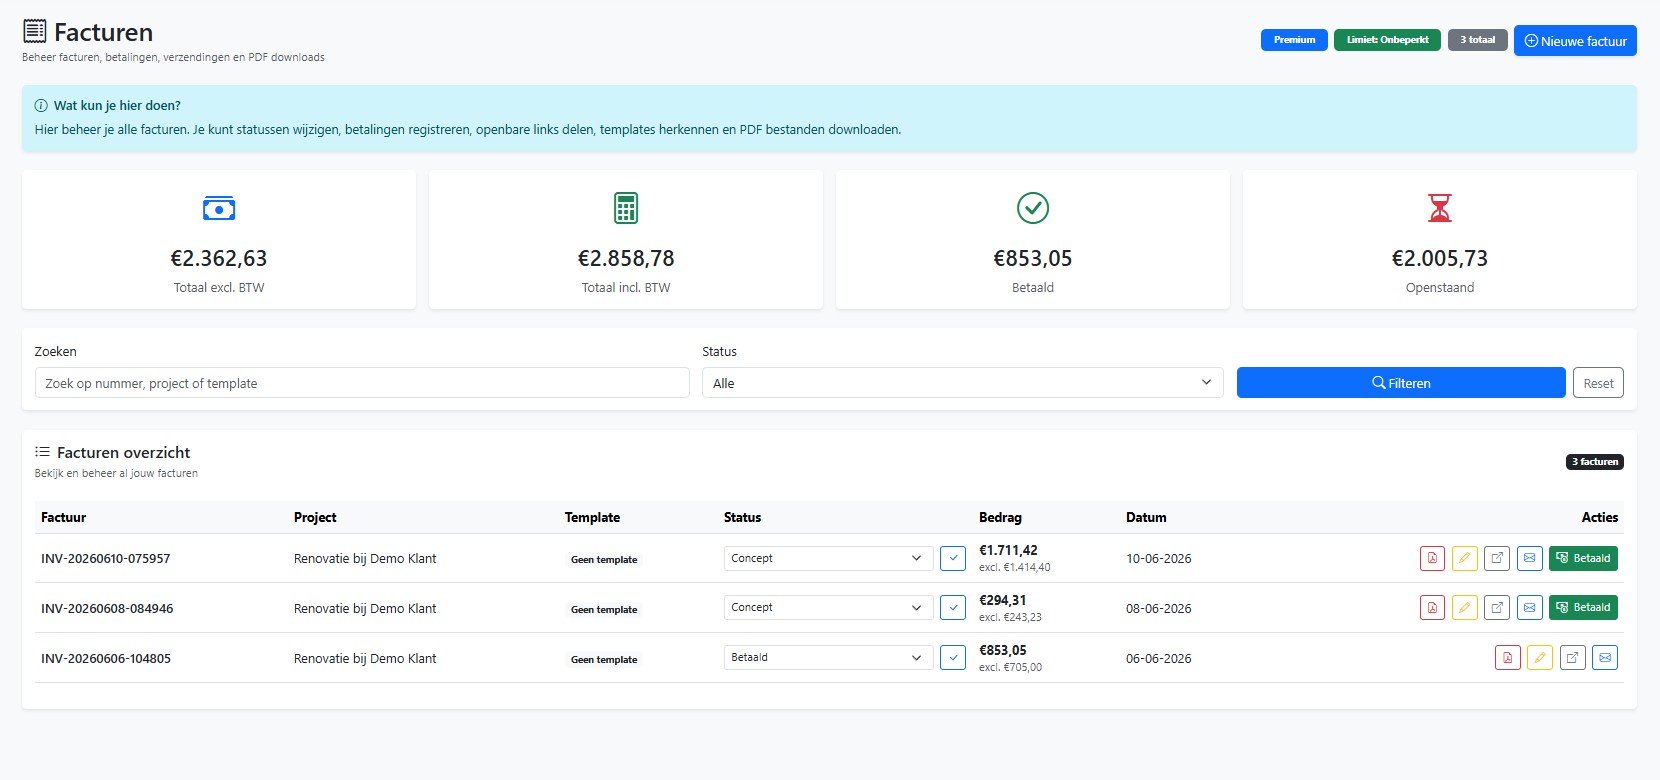
Task: Send invoice INV-20260606-104805 by email
Action: 1605,657
